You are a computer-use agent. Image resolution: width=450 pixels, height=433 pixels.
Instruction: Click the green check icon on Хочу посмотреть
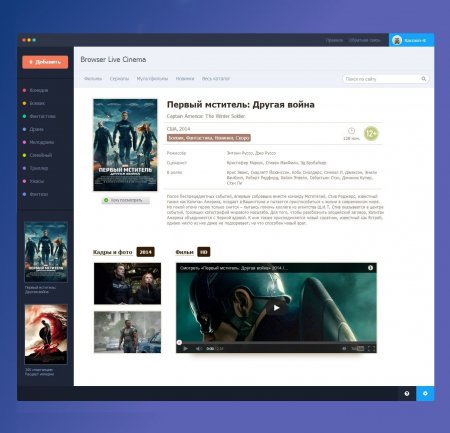(106, 200)
